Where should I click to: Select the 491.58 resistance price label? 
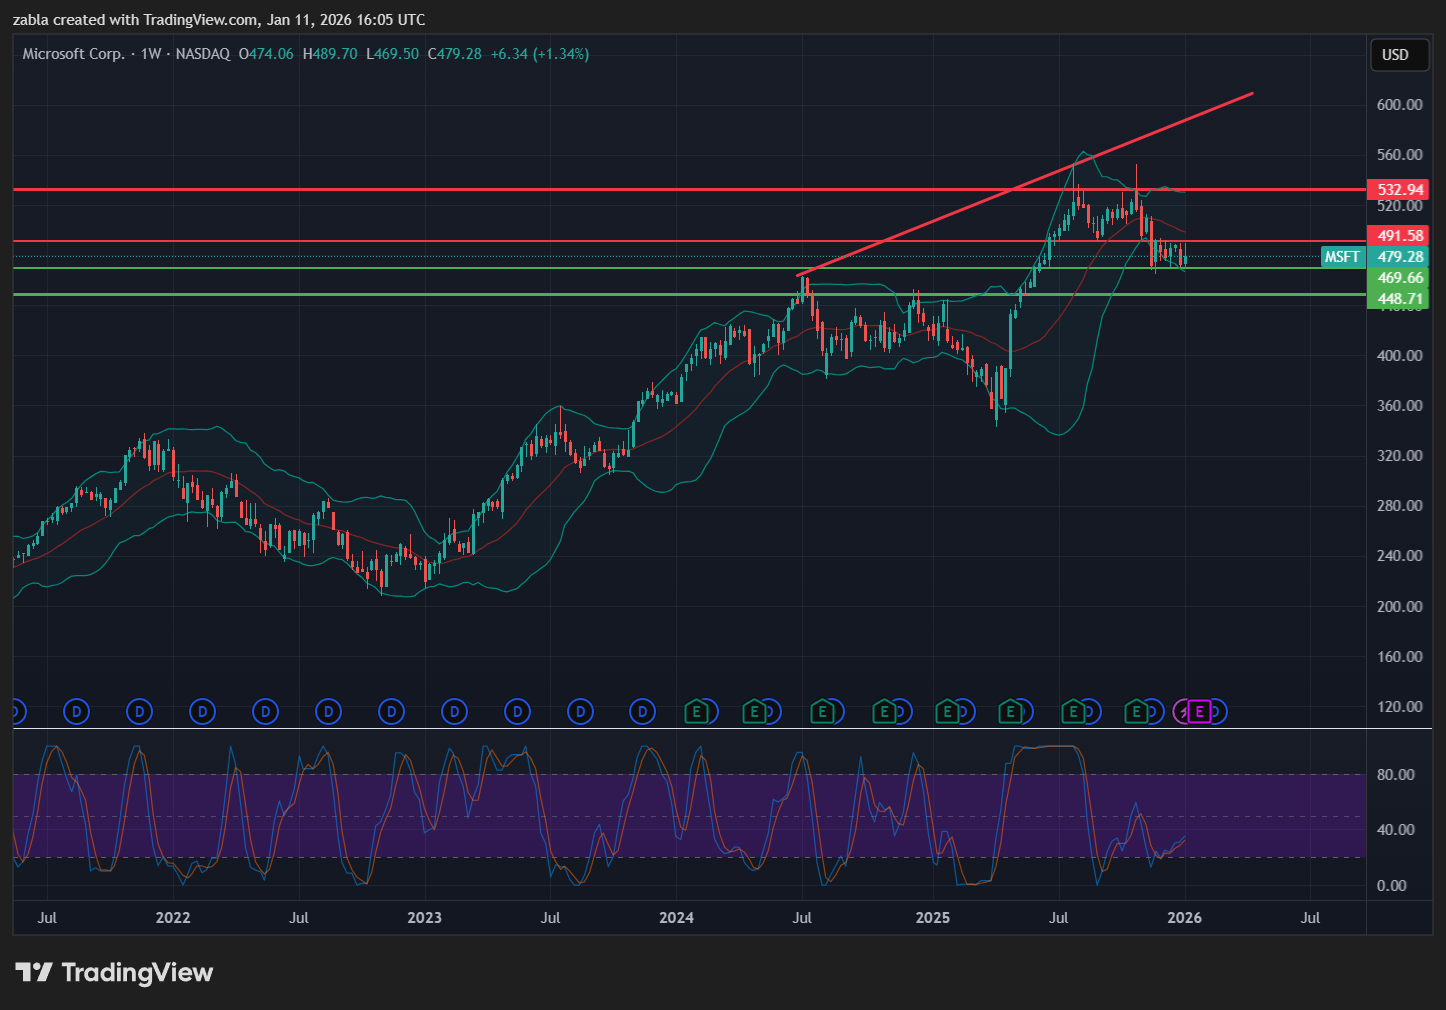pyautogui.click(x=1399, y=236)
